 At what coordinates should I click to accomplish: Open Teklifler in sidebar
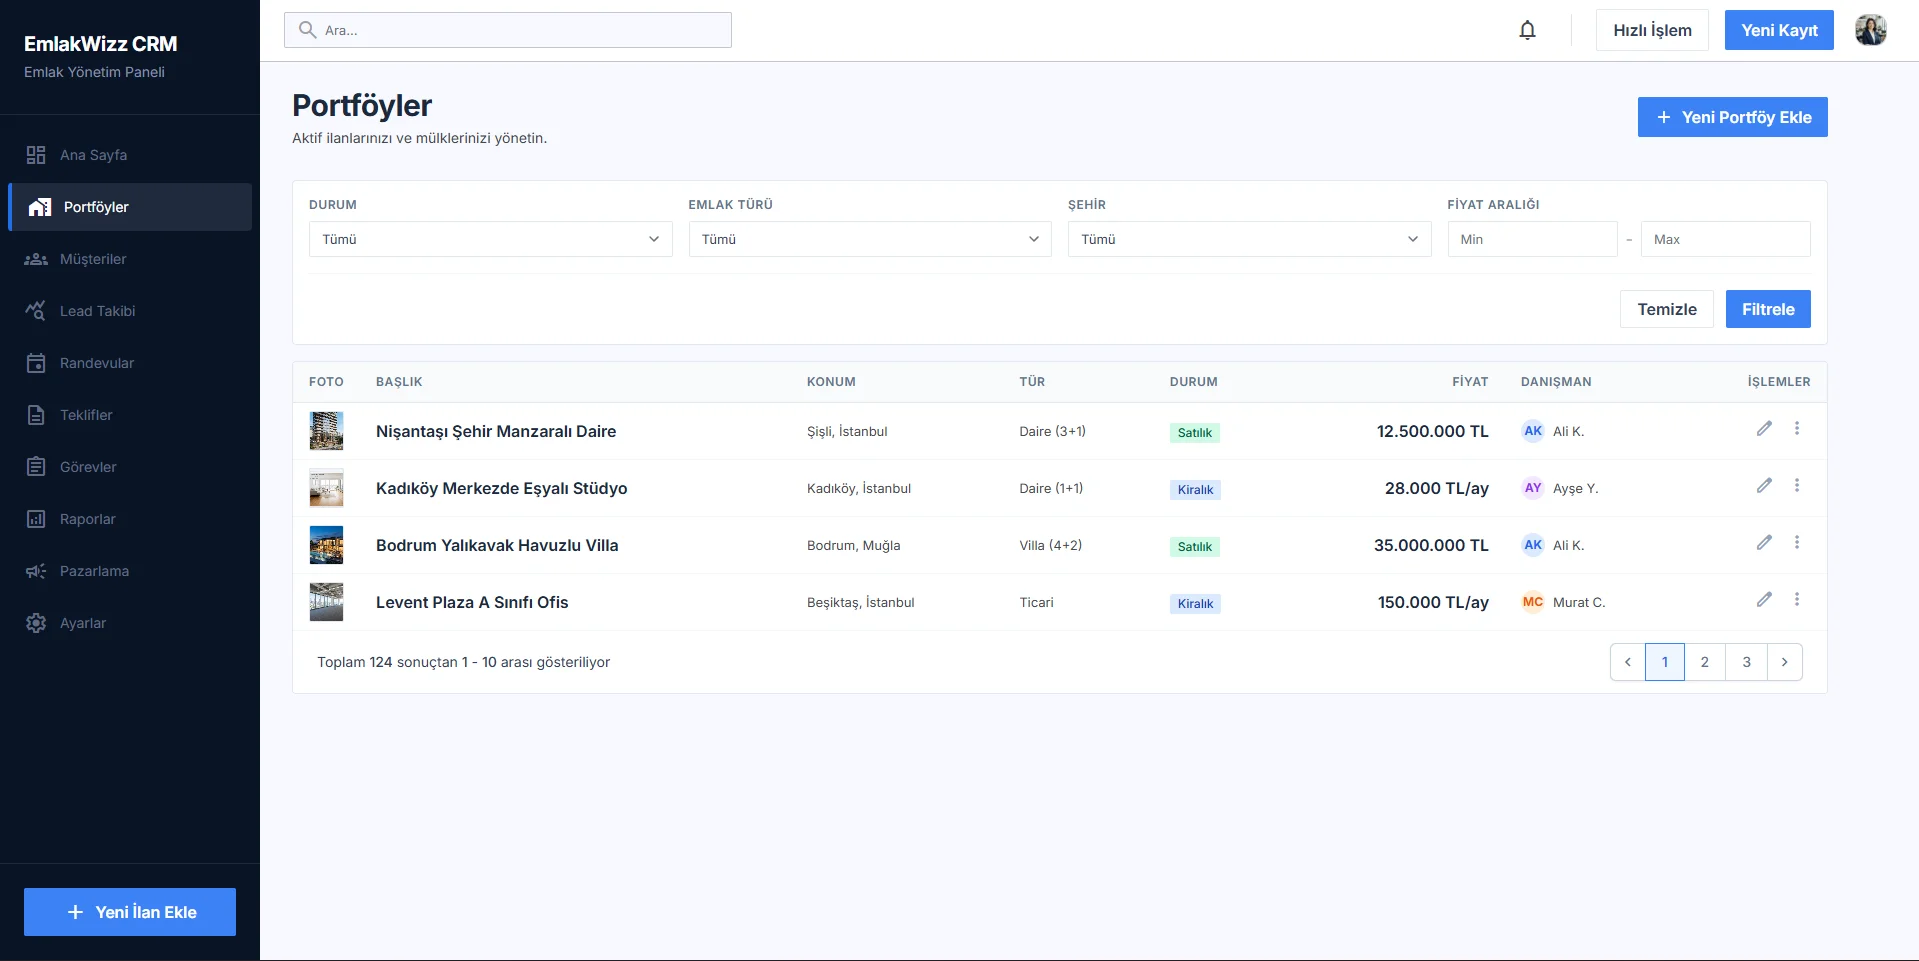click(x=130, y=415)
